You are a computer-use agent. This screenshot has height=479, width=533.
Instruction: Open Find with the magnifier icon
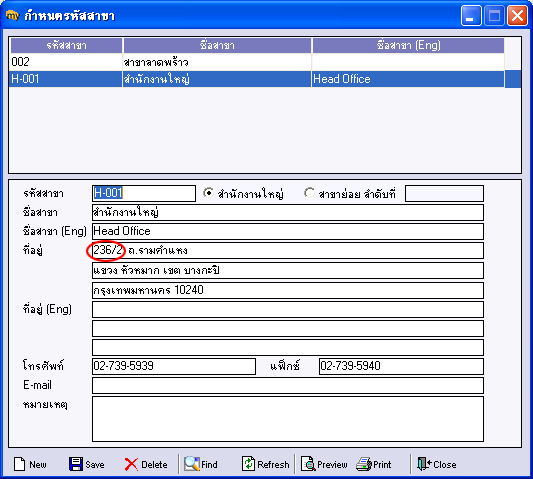(201, 464)
